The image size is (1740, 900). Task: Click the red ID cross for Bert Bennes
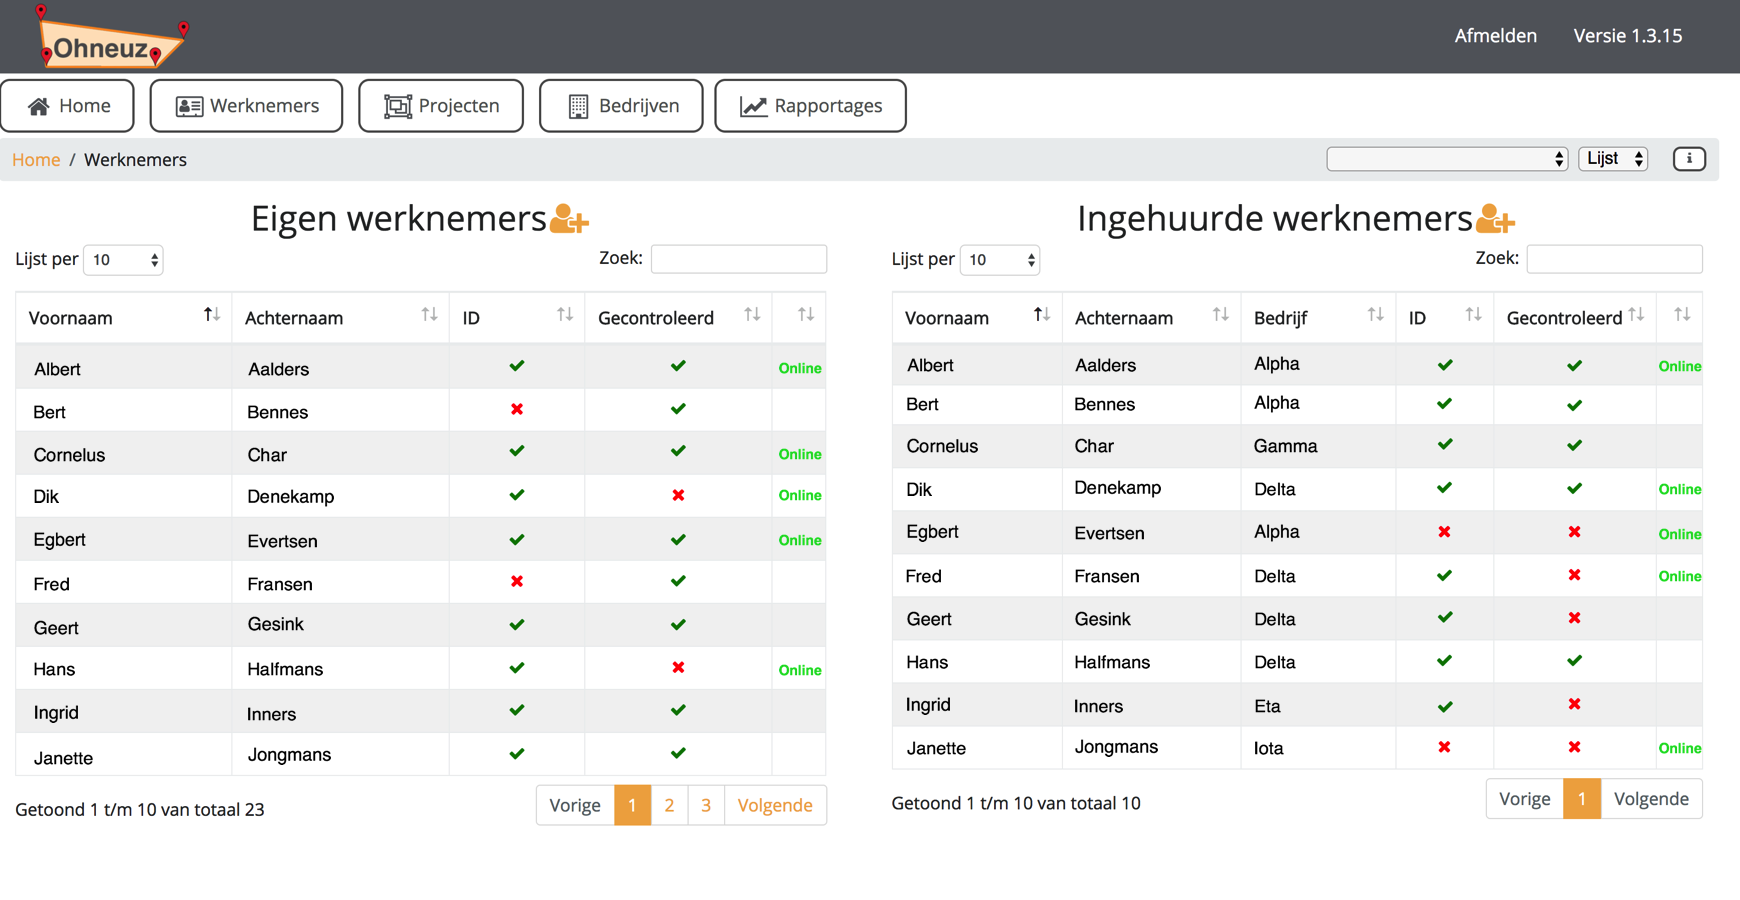(x=517, y=410)
